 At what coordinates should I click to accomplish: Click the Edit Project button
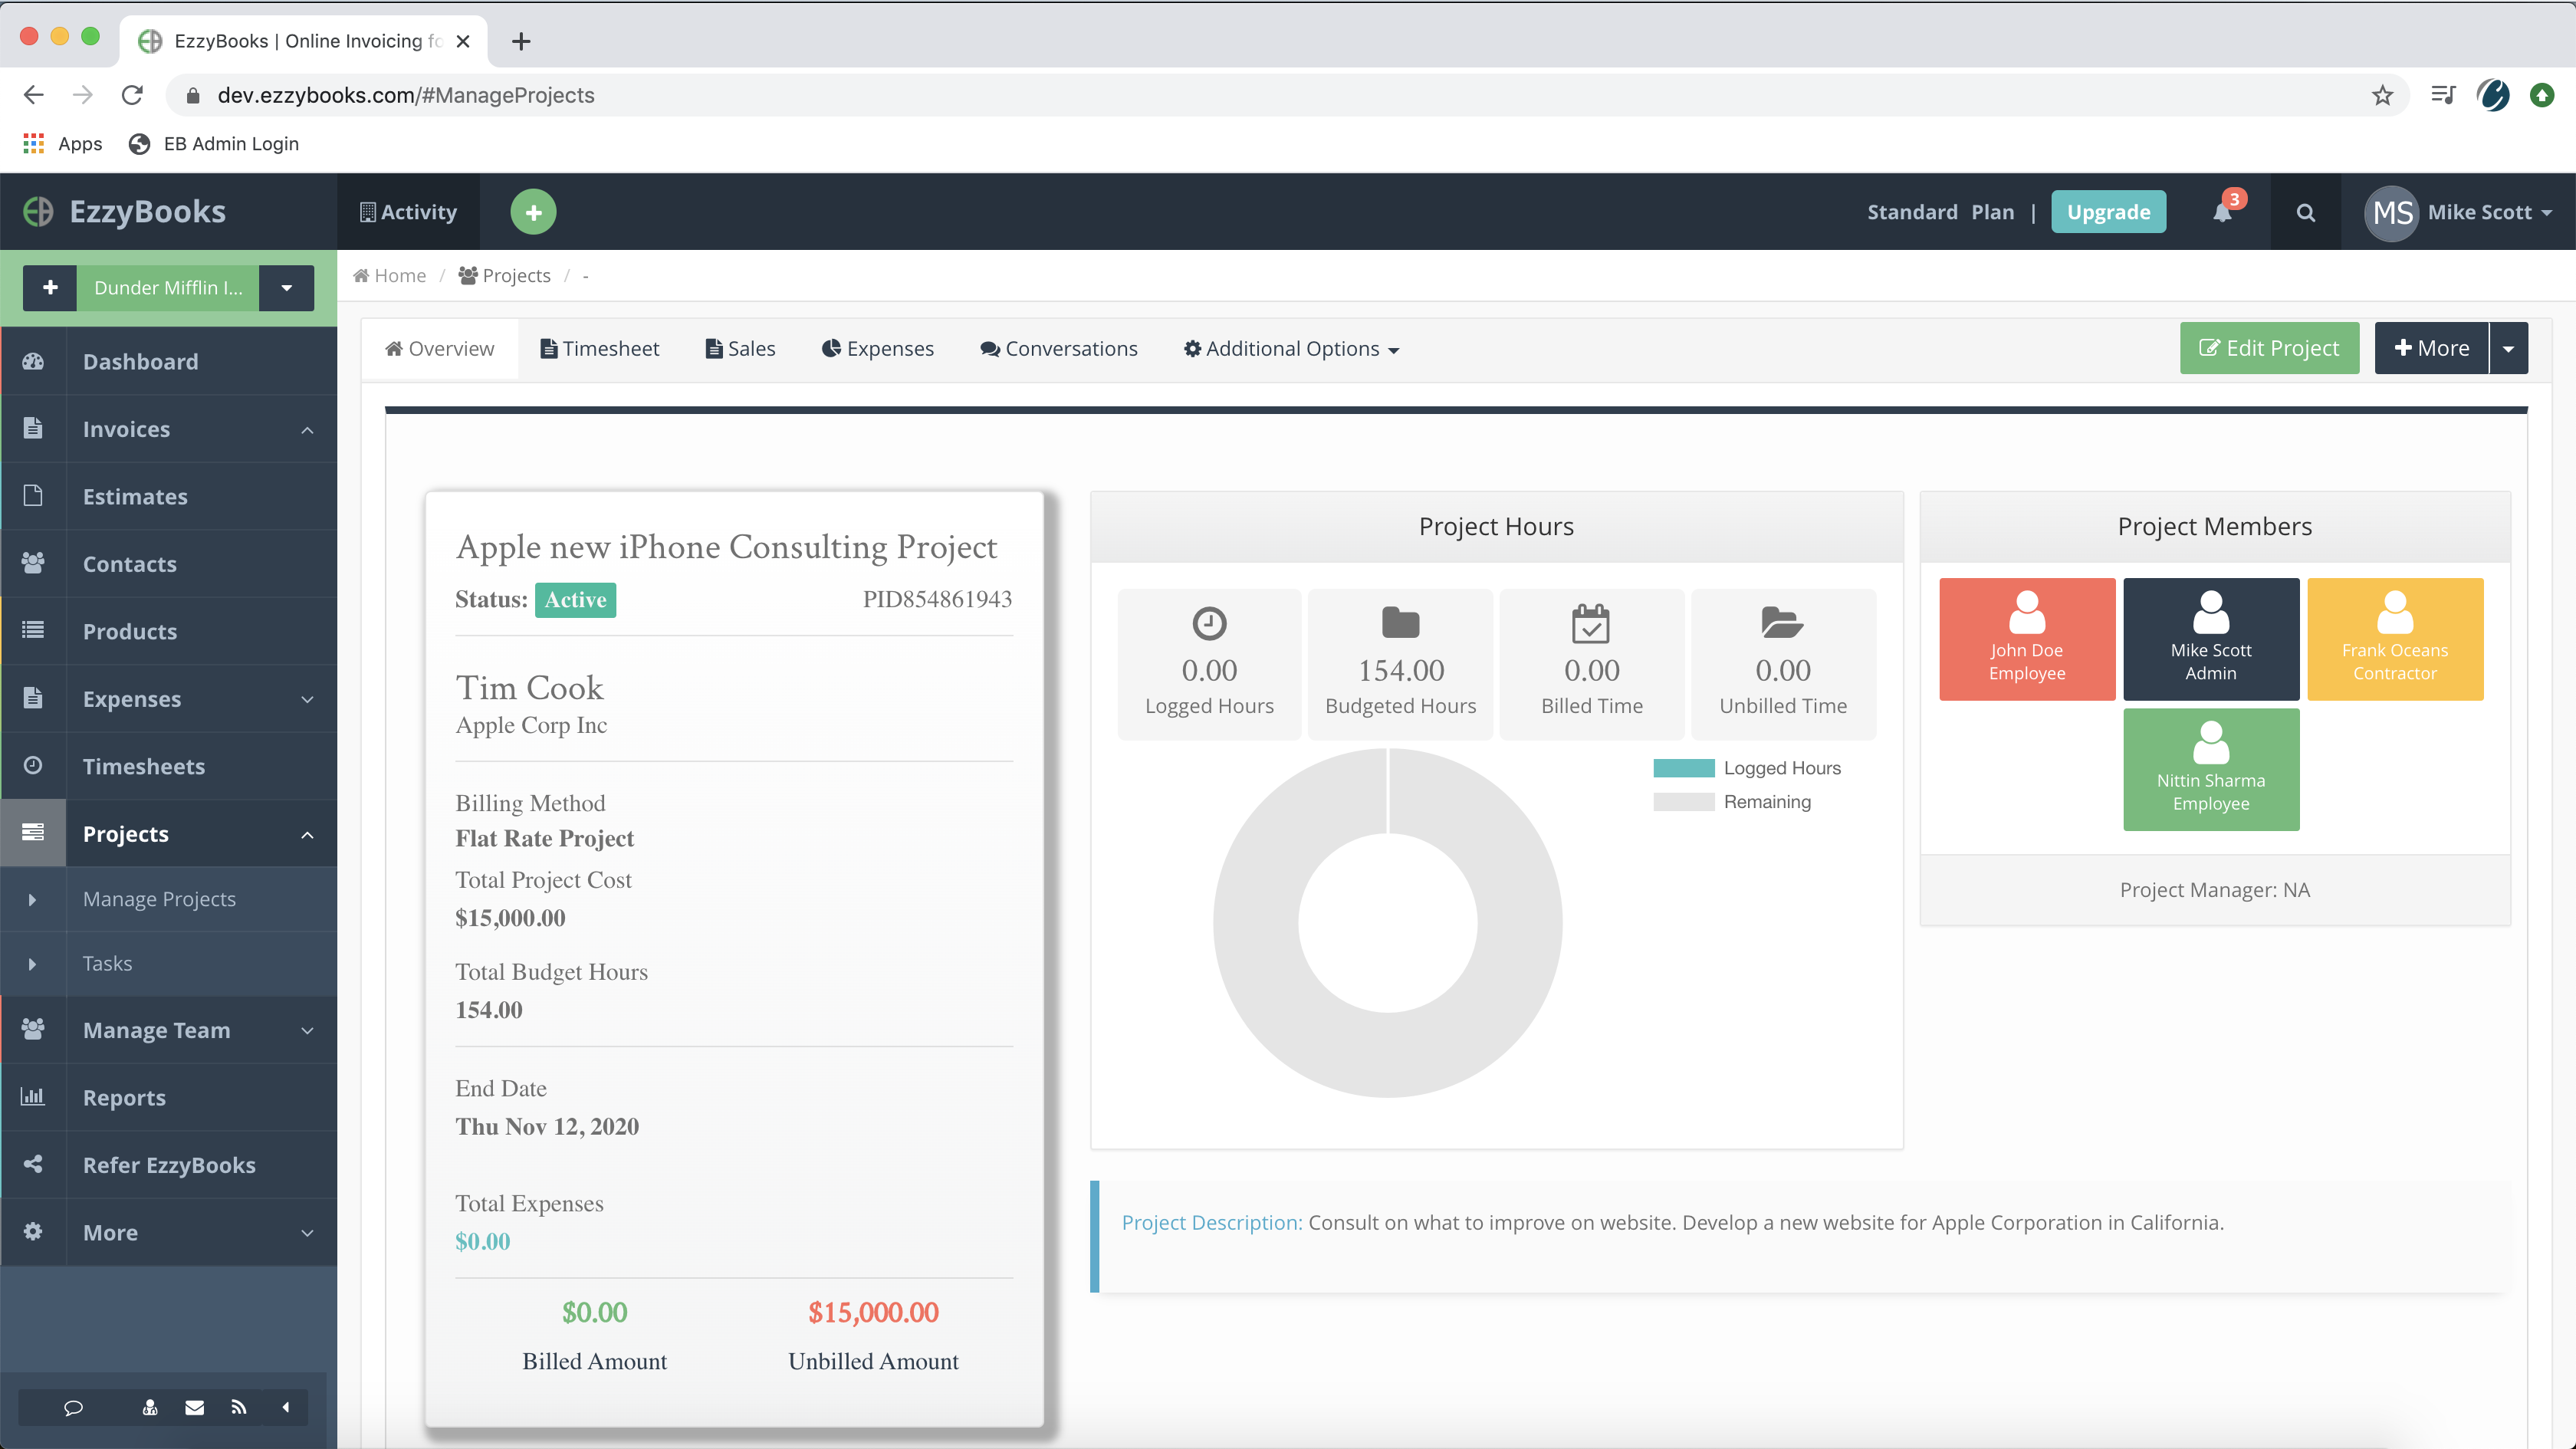2269,348
